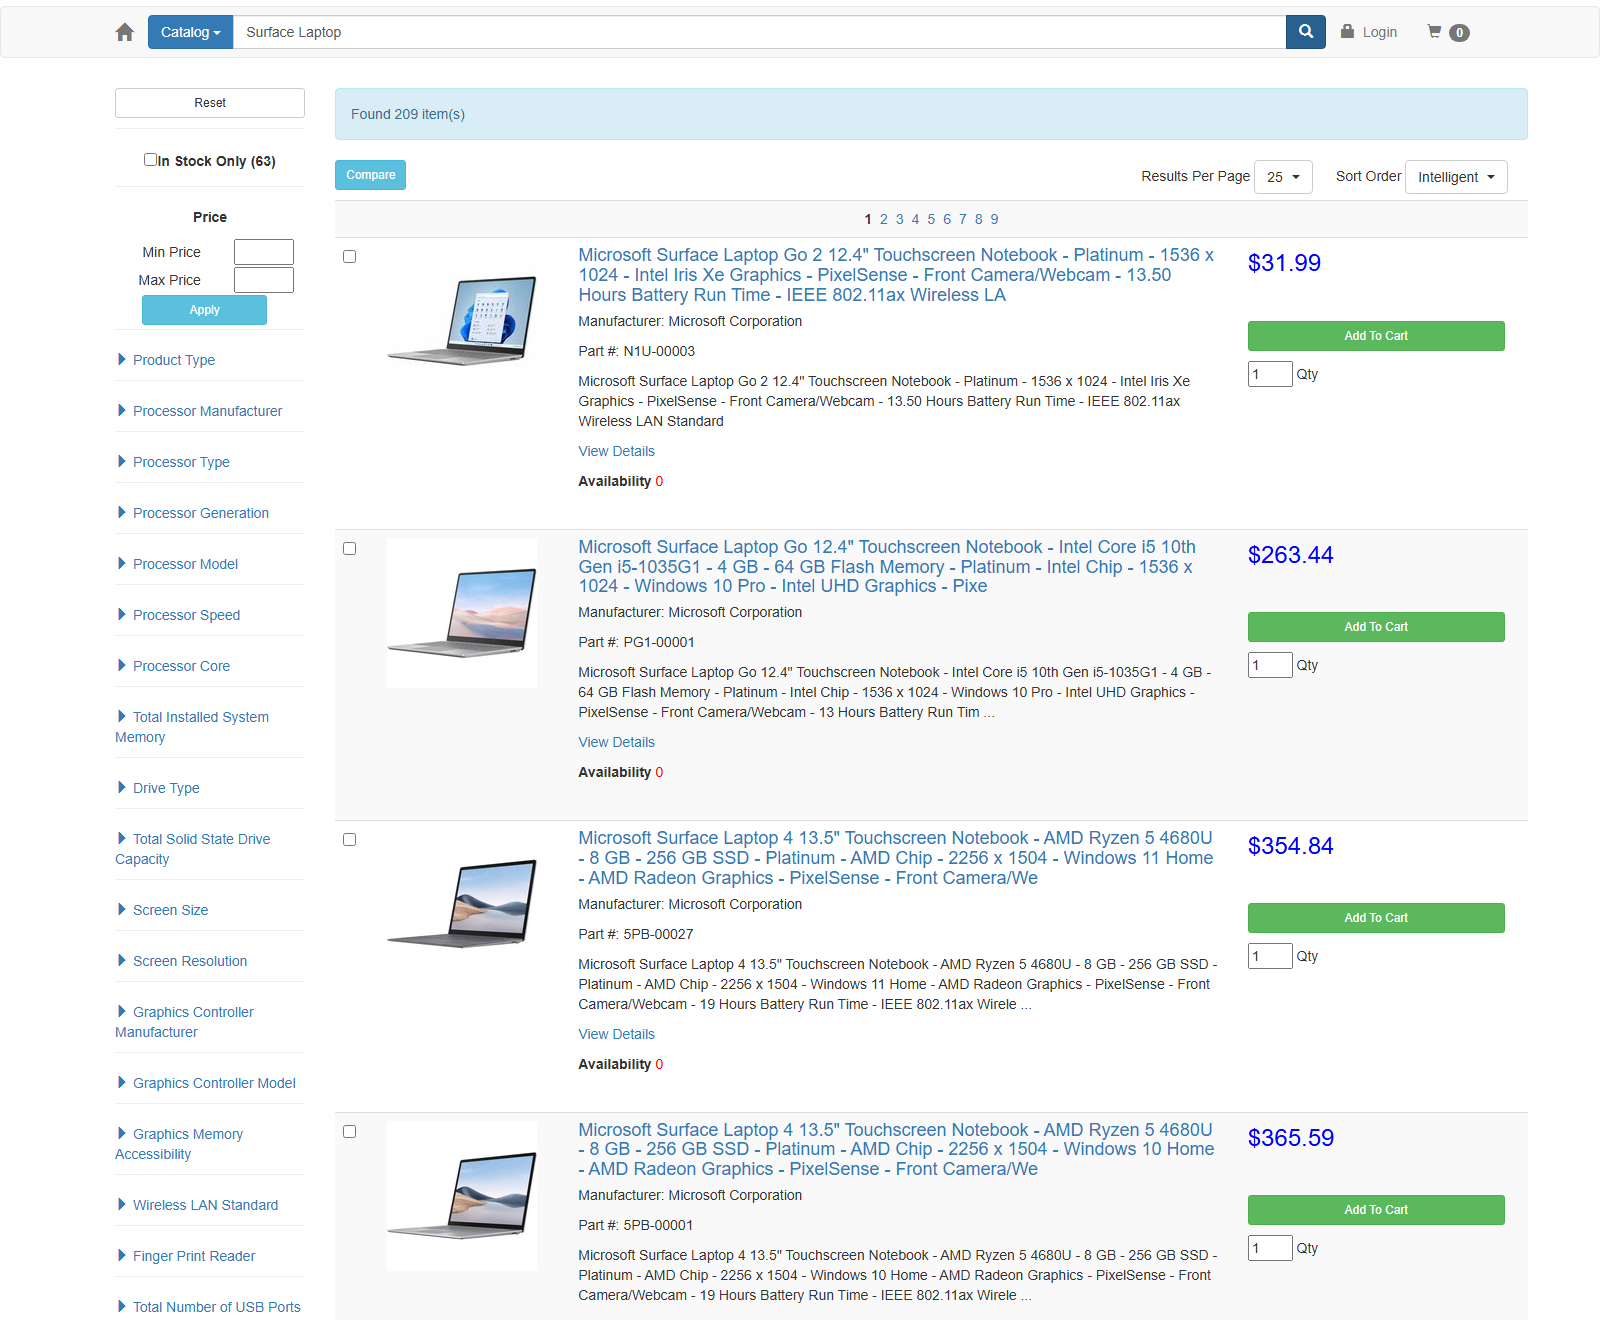View Details for part N1U-00003

pyautogui.click(x=616, y=451)
